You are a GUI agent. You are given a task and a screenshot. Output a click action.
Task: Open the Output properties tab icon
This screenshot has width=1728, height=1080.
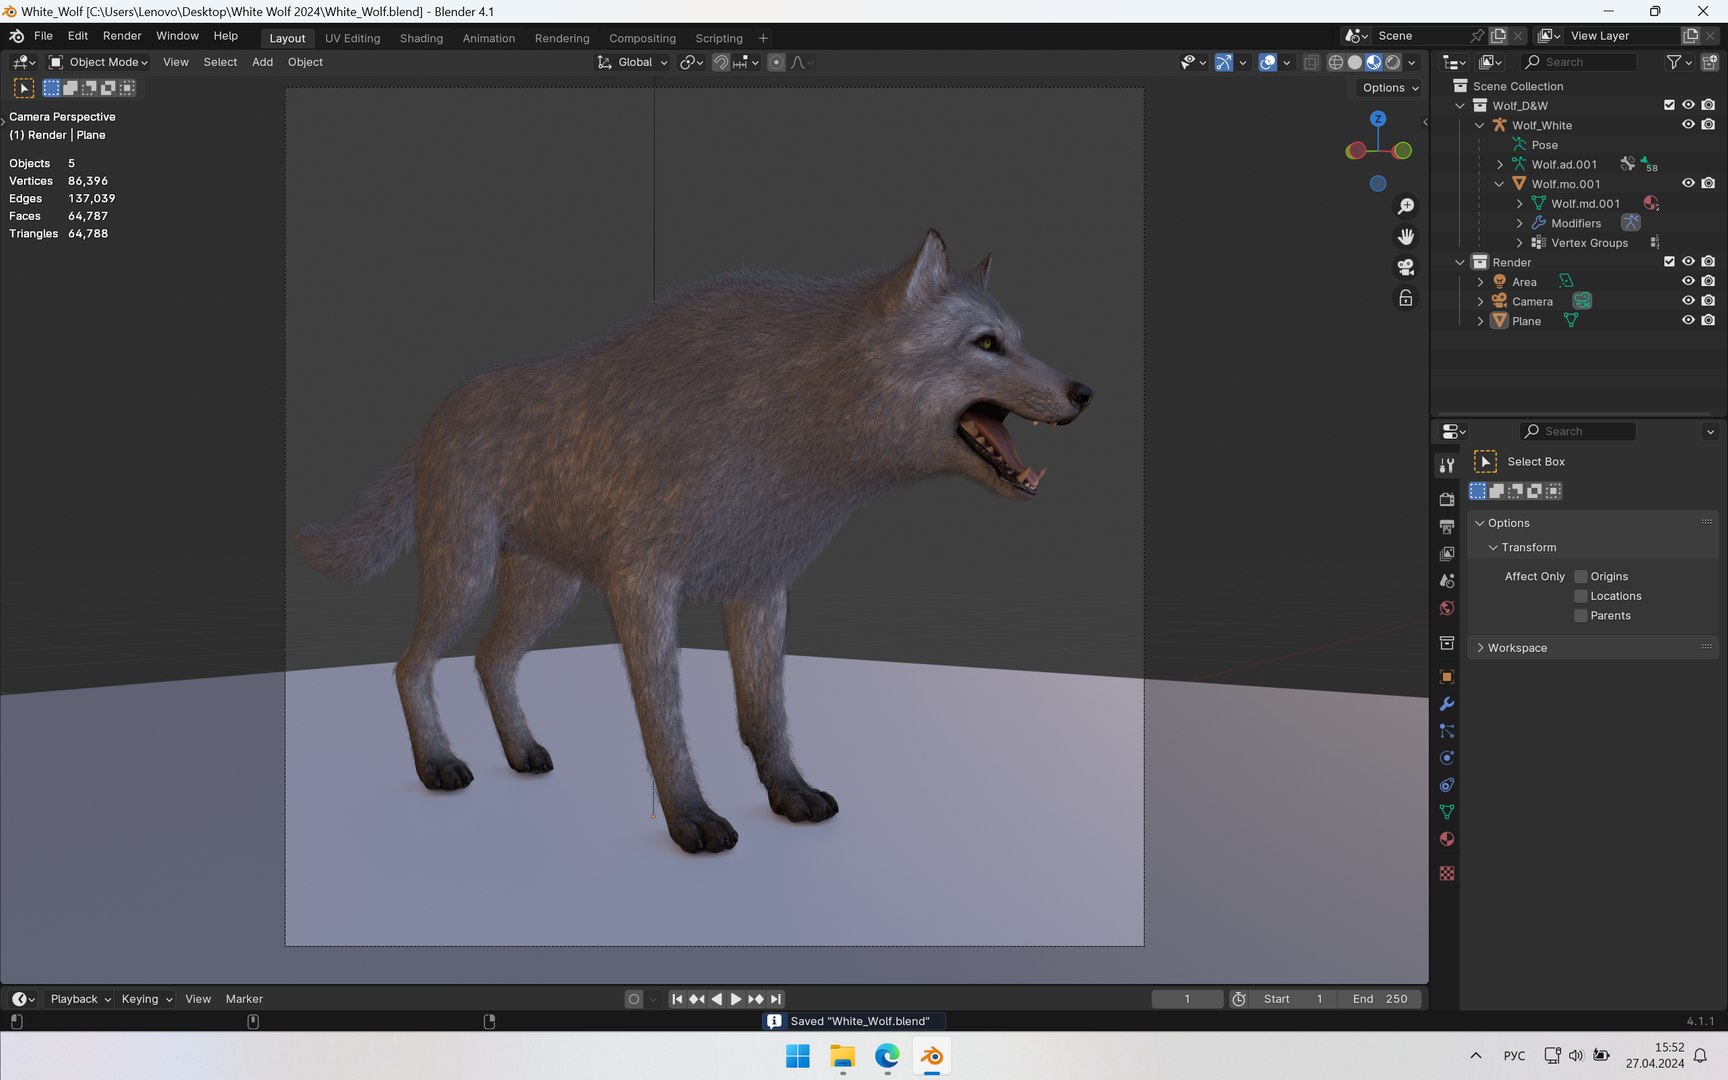[x=1447, y=526]
